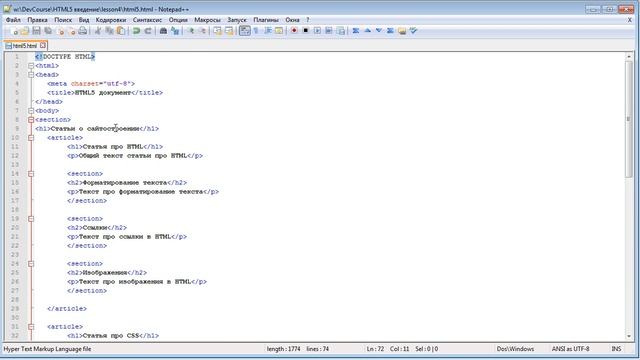Open the Файл menu
640x360 pixels.
[x=13, y=20]
